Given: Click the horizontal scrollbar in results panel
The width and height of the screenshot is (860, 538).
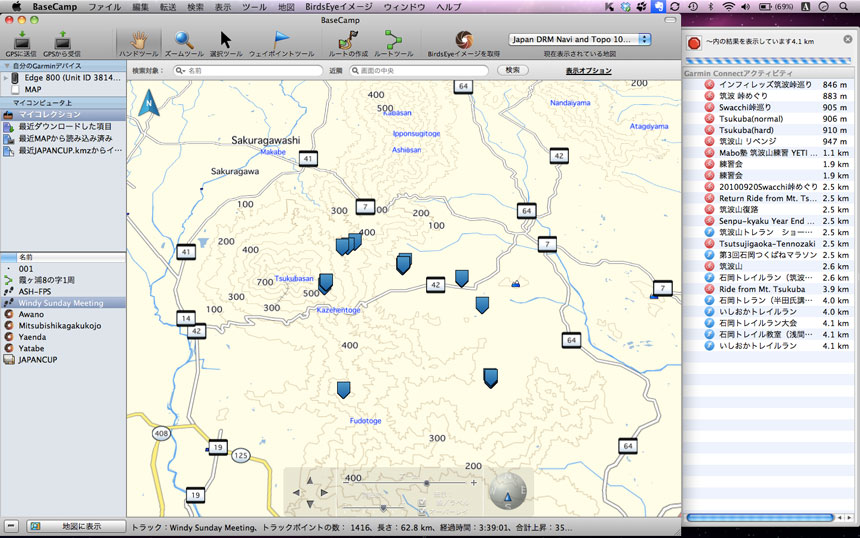Looking at the screenshot, I should pos(760,518).
